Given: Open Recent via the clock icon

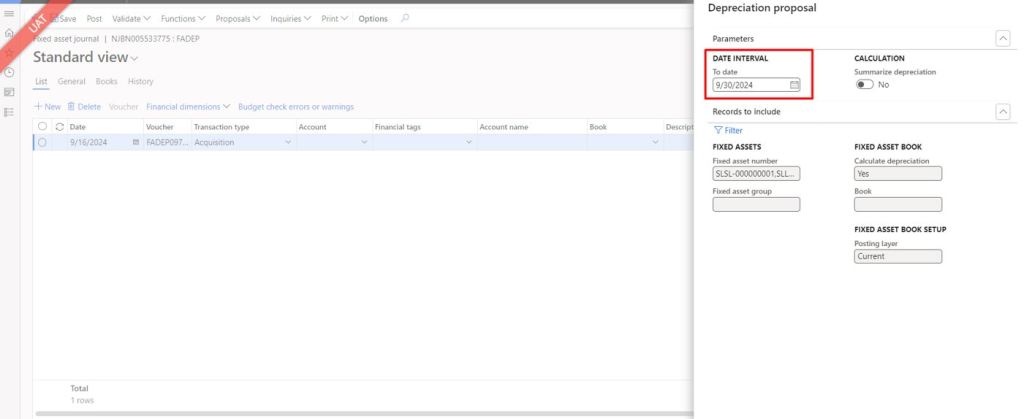Looking at the screenshot, I should (9, 72).
